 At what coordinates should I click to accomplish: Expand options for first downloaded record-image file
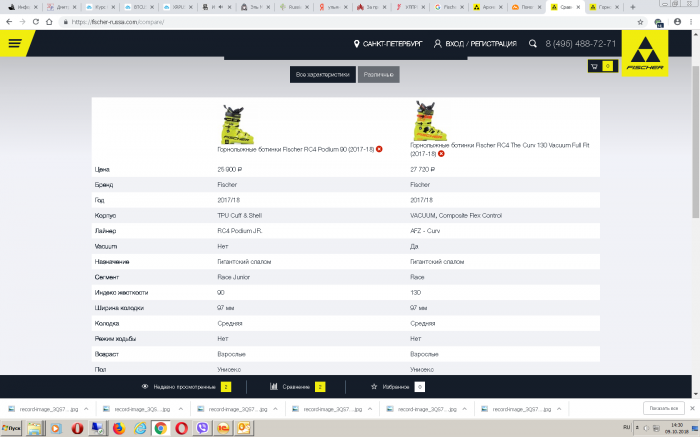(85, 409)
